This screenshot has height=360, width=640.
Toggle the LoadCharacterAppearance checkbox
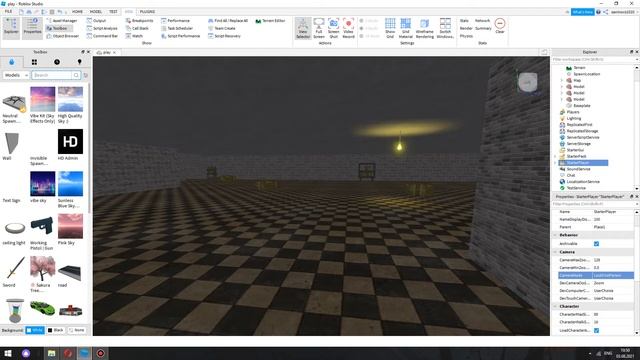pos(596,330)
